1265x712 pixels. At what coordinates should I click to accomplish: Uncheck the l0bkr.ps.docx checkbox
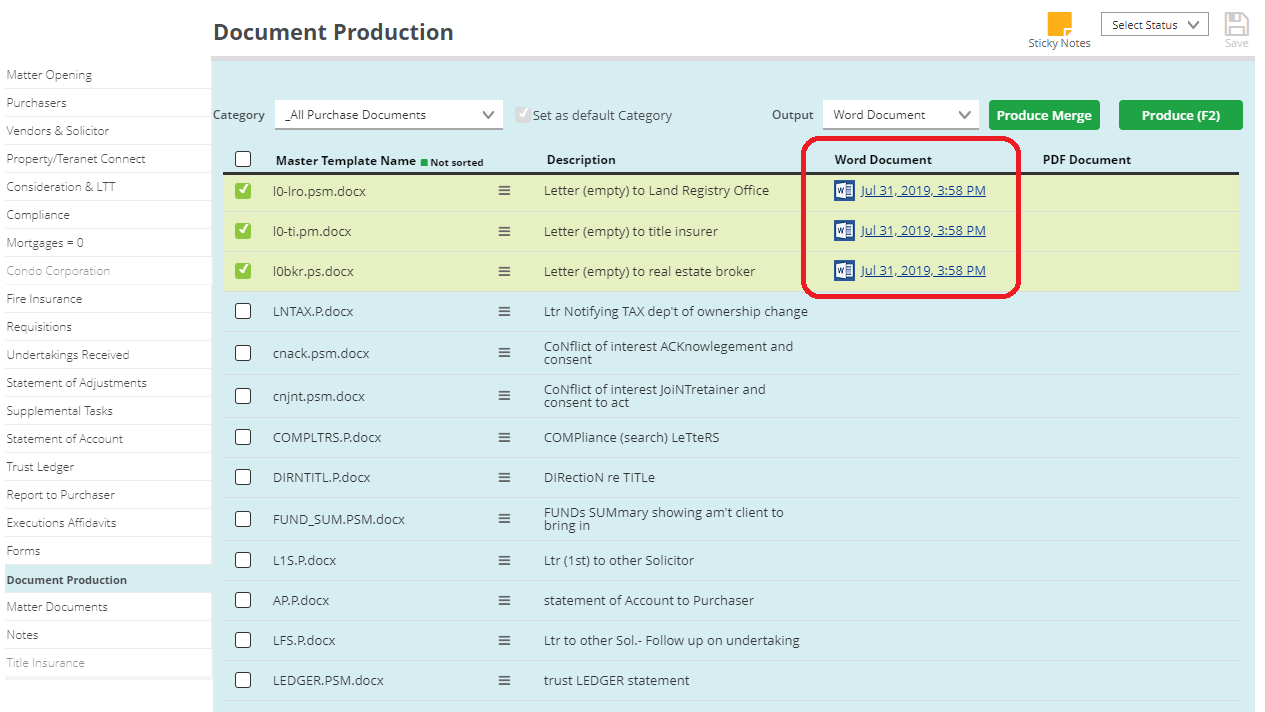(243, 270)
